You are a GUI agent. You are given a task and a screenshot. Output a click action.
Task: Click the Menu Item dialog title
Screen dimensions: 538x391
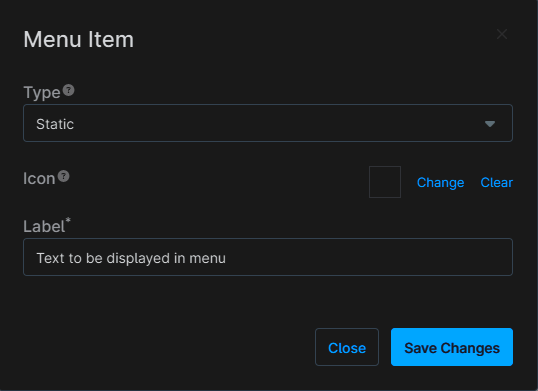click(x=79, y=39)
